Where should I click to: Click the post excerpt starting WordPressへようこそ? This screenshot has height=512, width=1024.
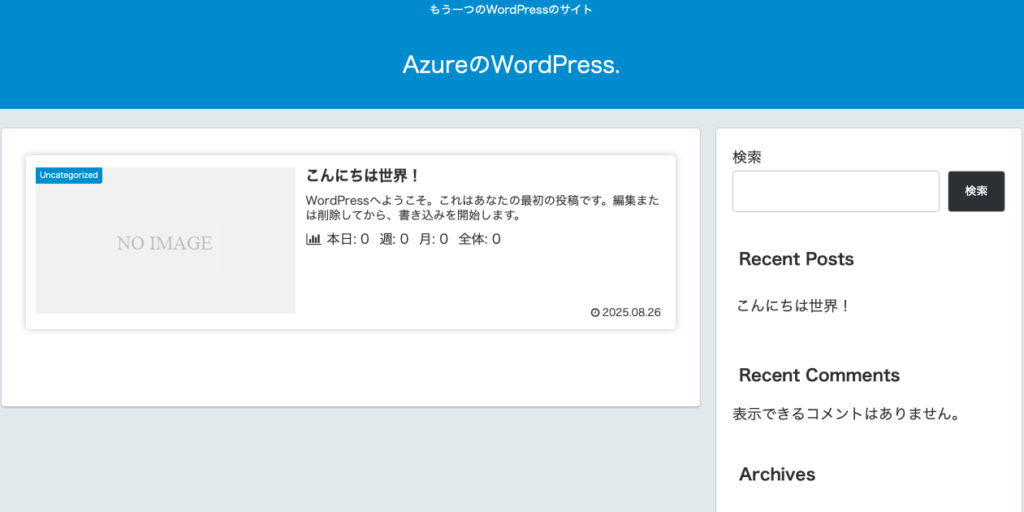tap(482, 208)
